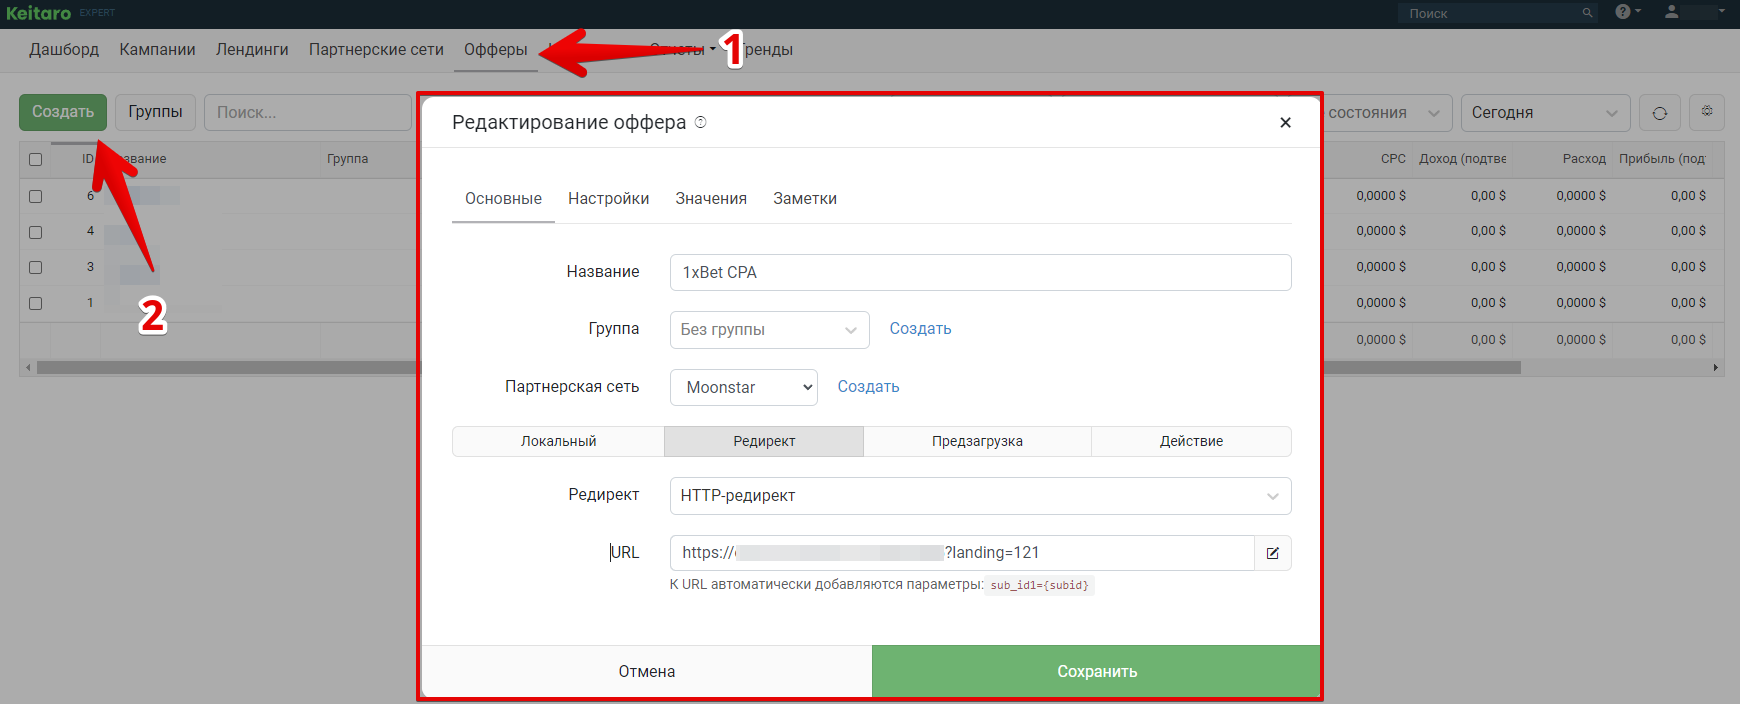Open table column settings gear
The width and height of the screenshot is (1740, 705).
coord(1707,112)
